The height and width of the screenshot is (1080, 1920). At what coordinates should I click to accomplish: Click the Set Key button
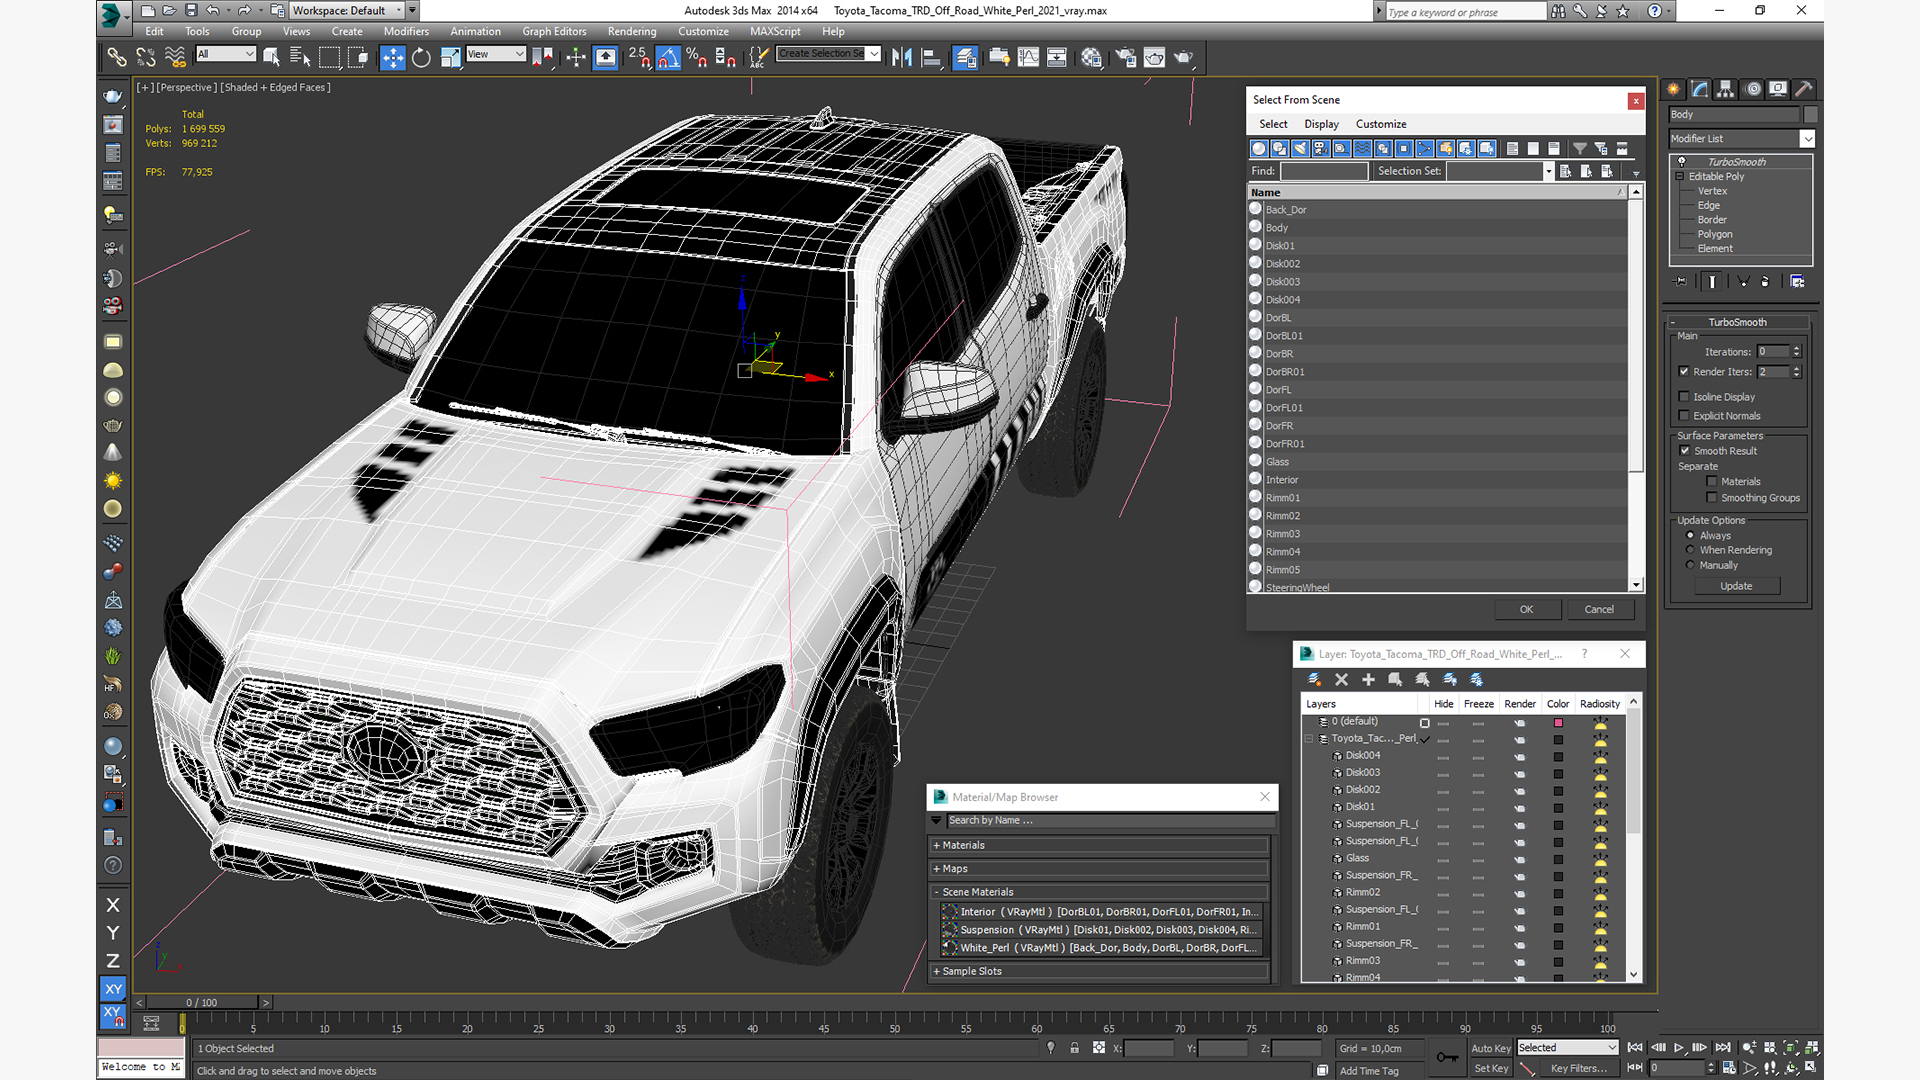tap(1490, 1068)
